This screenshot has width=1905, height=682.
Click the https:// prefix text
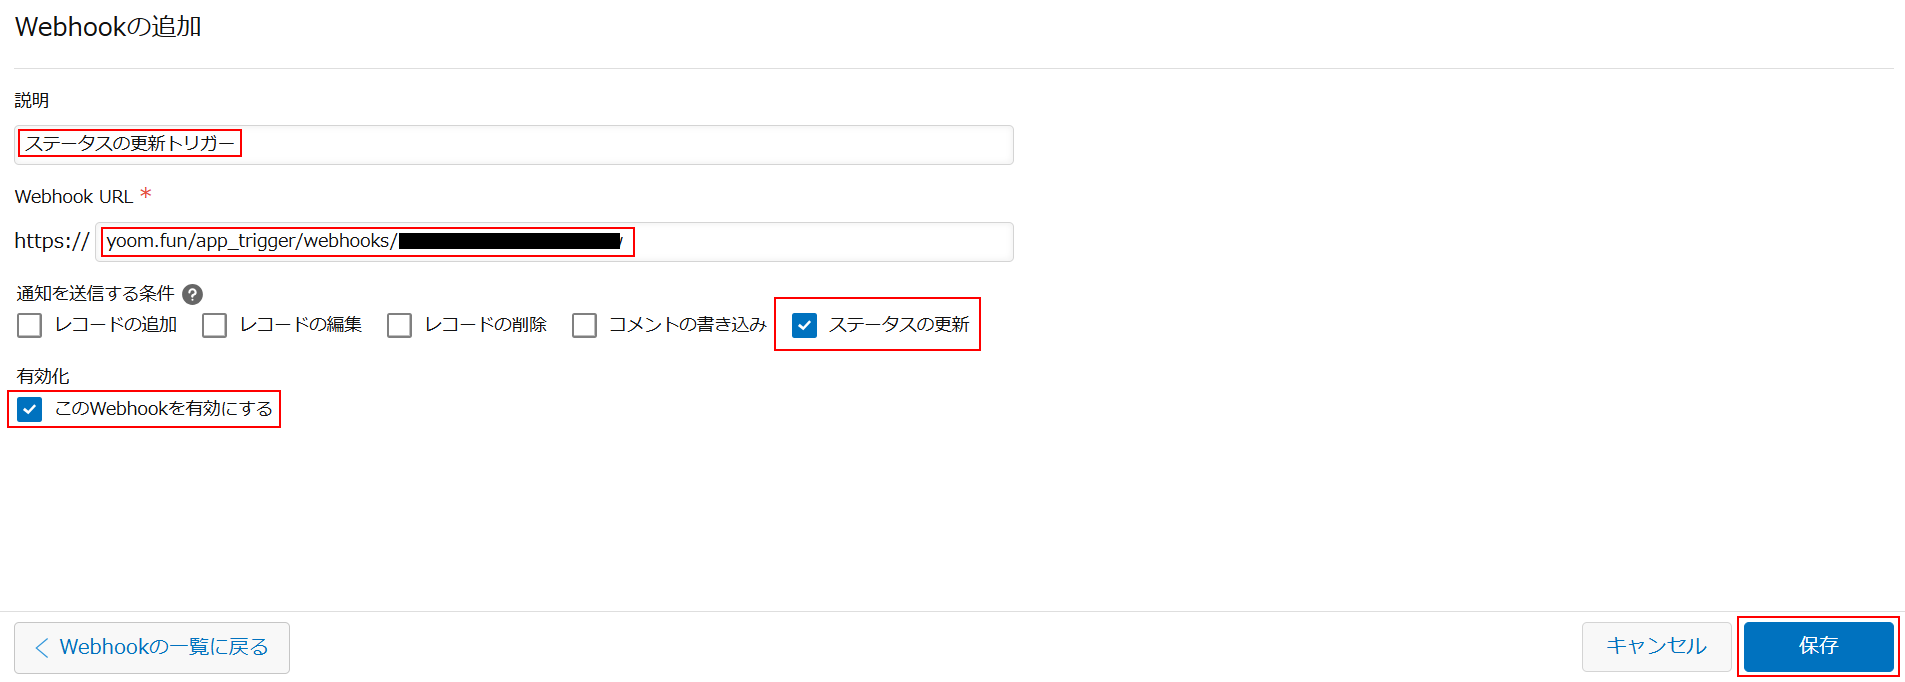(52, 241)
